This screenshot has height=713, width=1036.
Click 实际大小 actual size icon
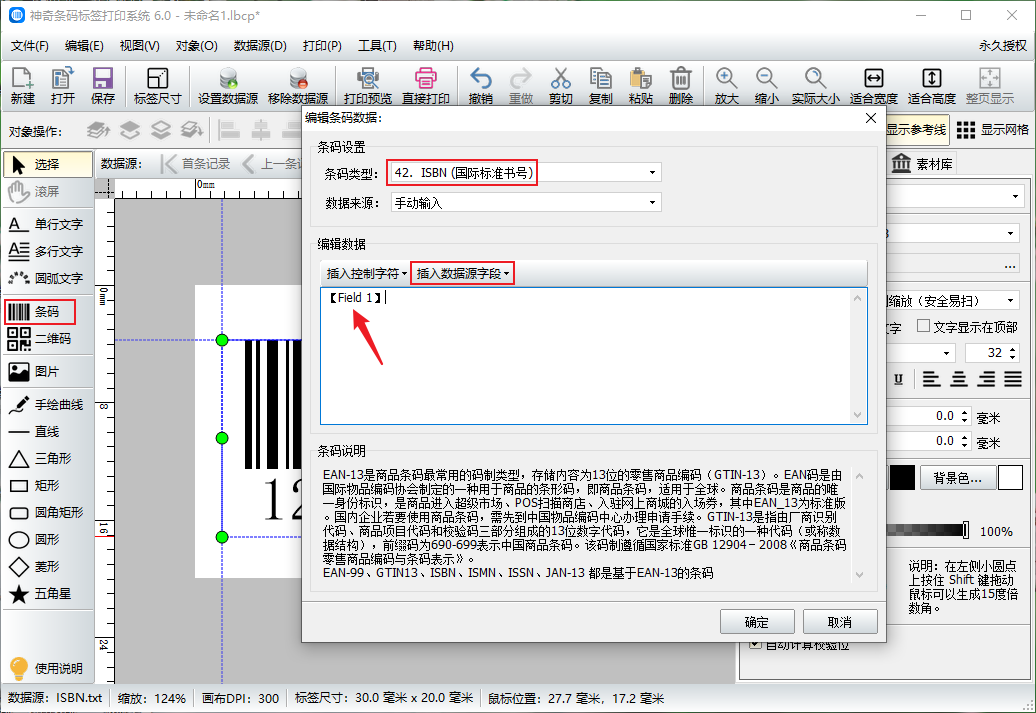pyautogui.click(x=815, y=86)
